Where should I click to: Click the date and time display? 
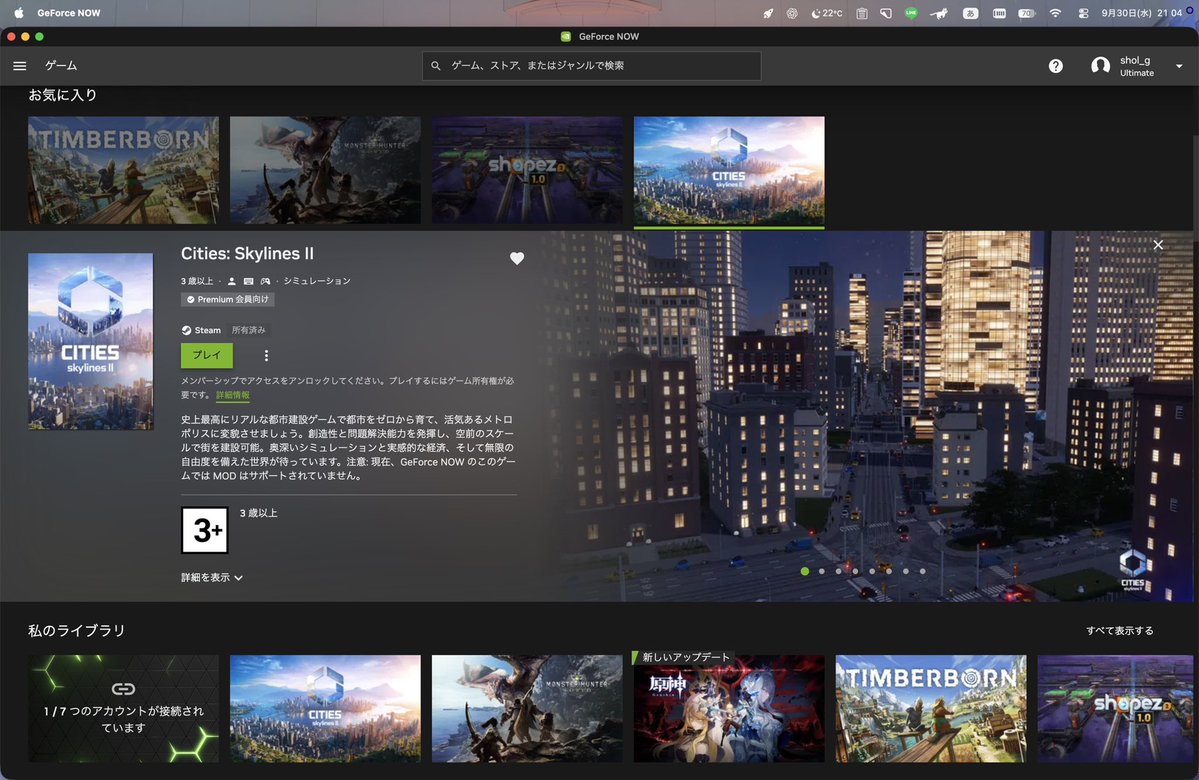pos(1142,13)
